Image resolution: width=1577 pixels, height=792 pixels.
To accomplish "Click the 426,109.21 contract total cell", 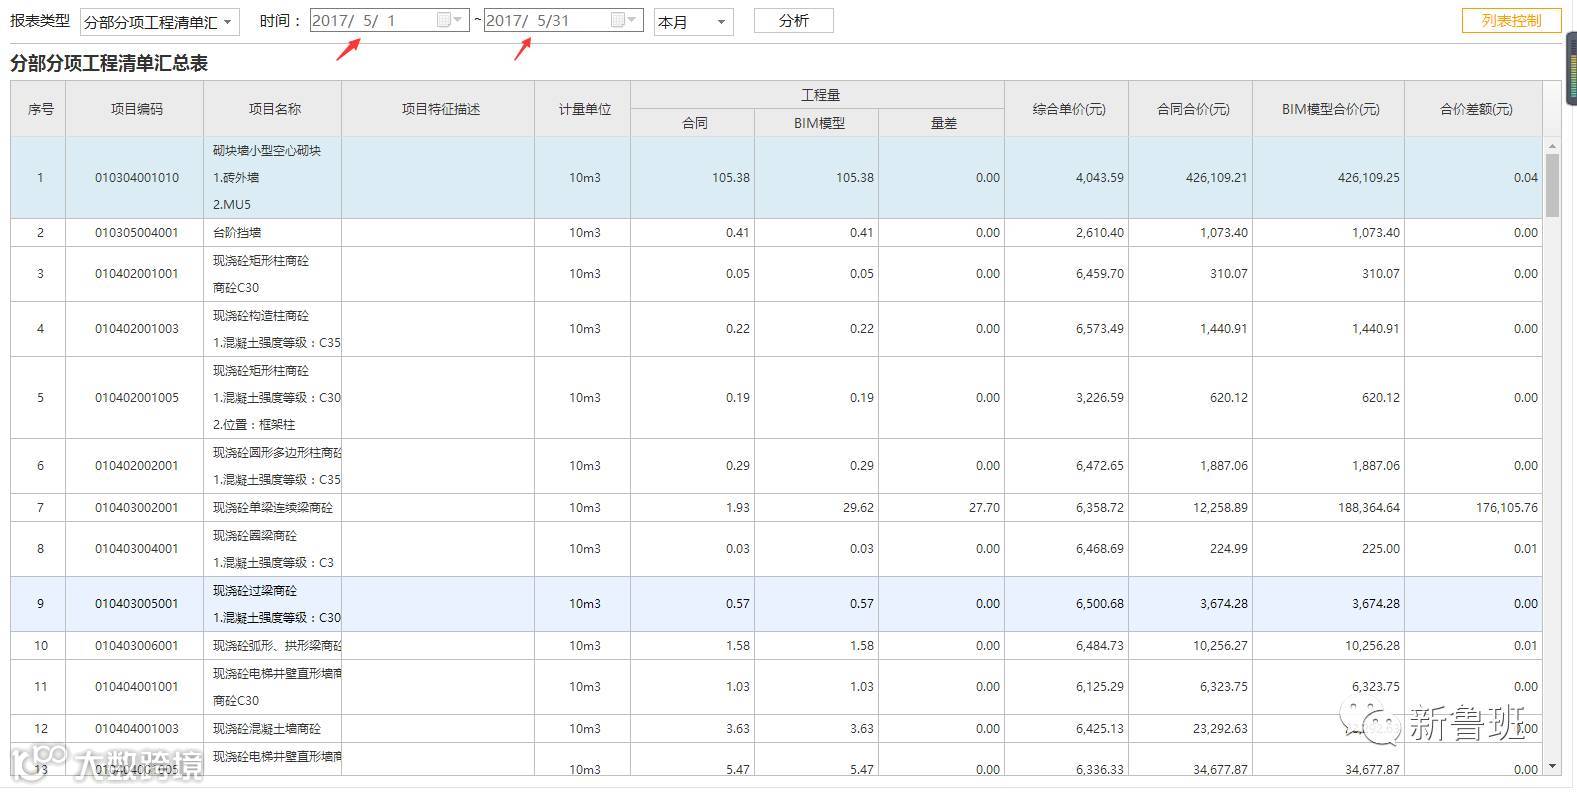I will click(x=1192, y=178).
